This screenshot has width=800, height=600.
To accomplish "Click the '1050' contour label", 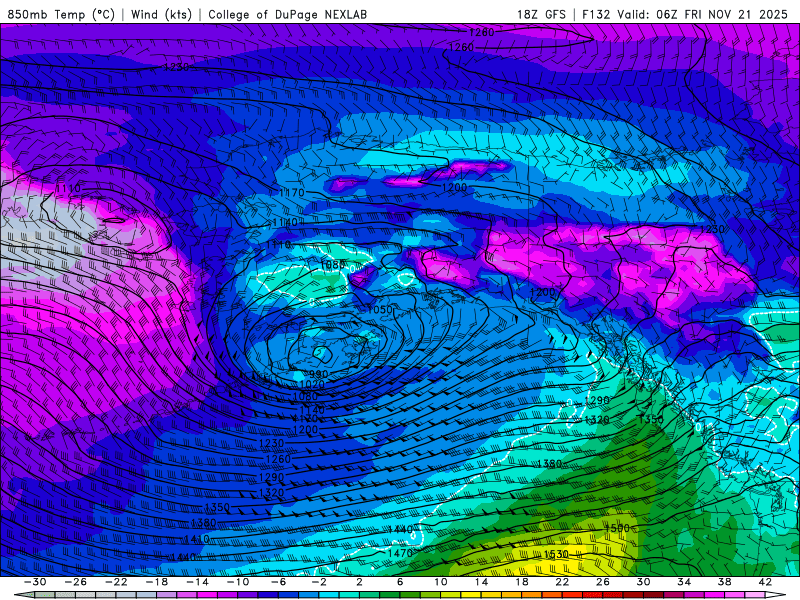I will pyautogui.click(x=380, y=310).
